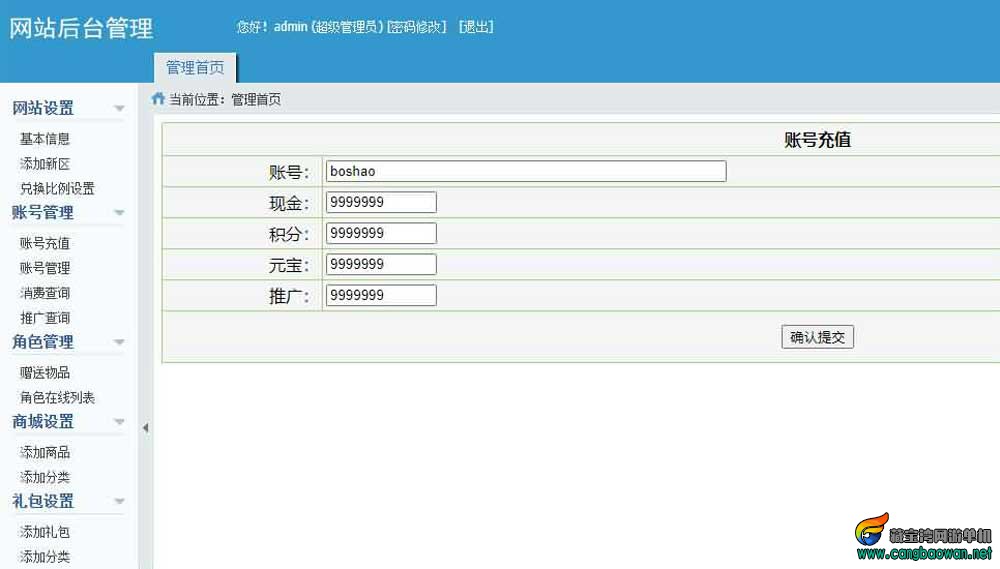1000x569 pixels.
Task: Click the 退出 logout link
Action: (x=476, y=27)
